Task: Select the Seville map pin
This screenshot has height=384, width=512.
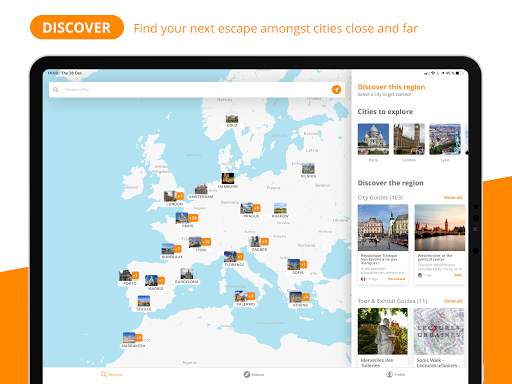Action: (x=144, y=303)
